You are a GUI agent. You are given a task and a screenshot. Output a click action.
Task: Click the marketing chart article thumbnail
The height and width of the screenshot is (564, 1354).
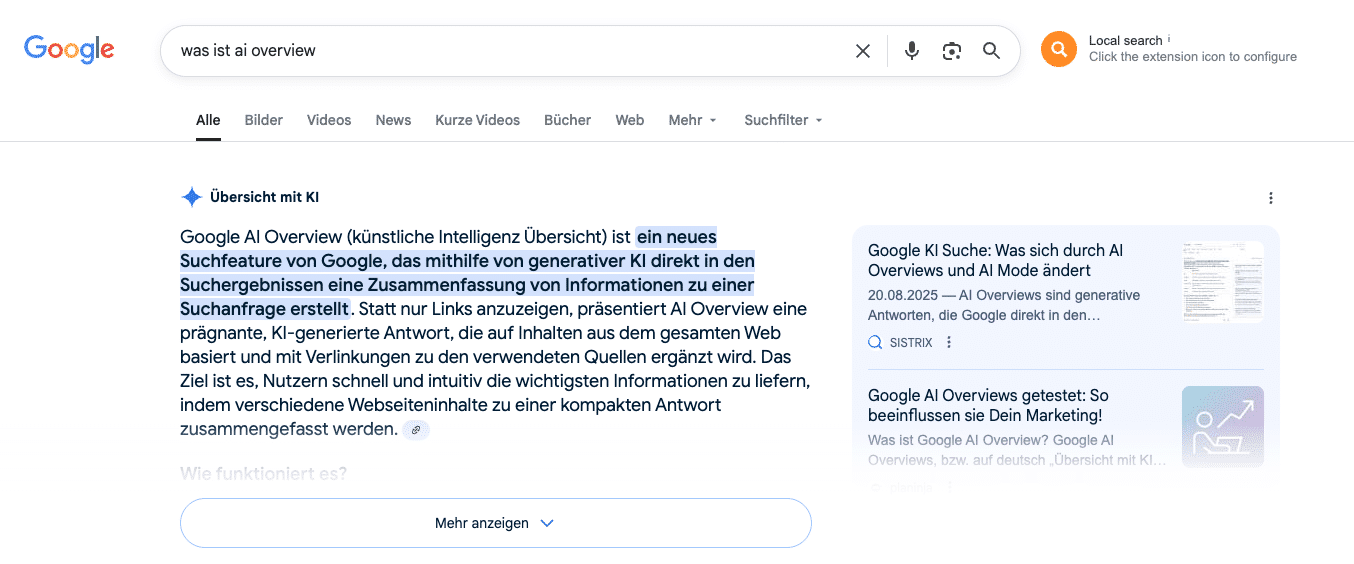(x=1222, y=427)
